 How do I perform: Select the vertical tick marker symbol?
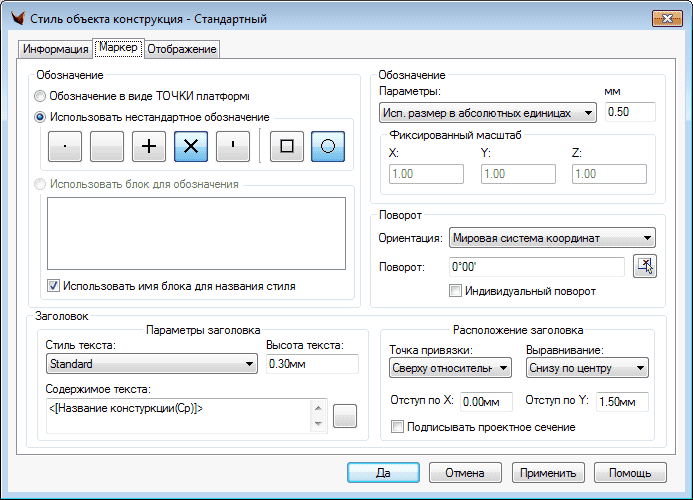pyautogui.click(x=233, y=146)
